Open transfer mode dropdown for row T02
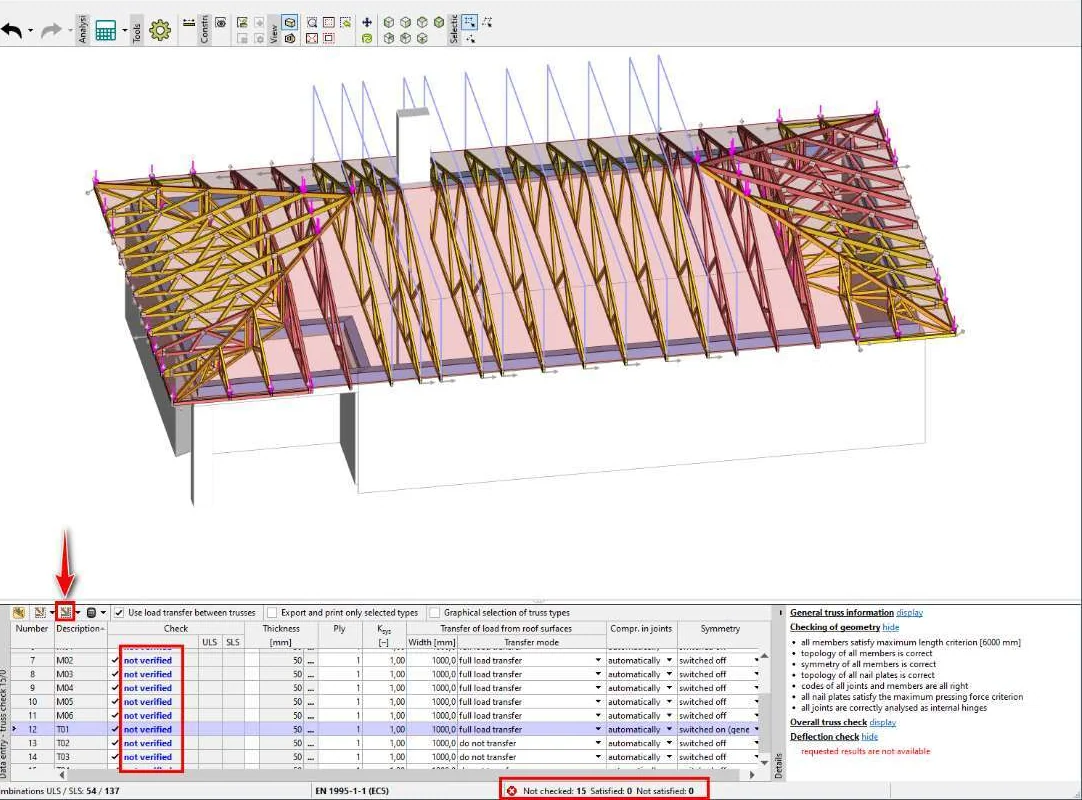1082x800 pixels. tap(598, 743)
